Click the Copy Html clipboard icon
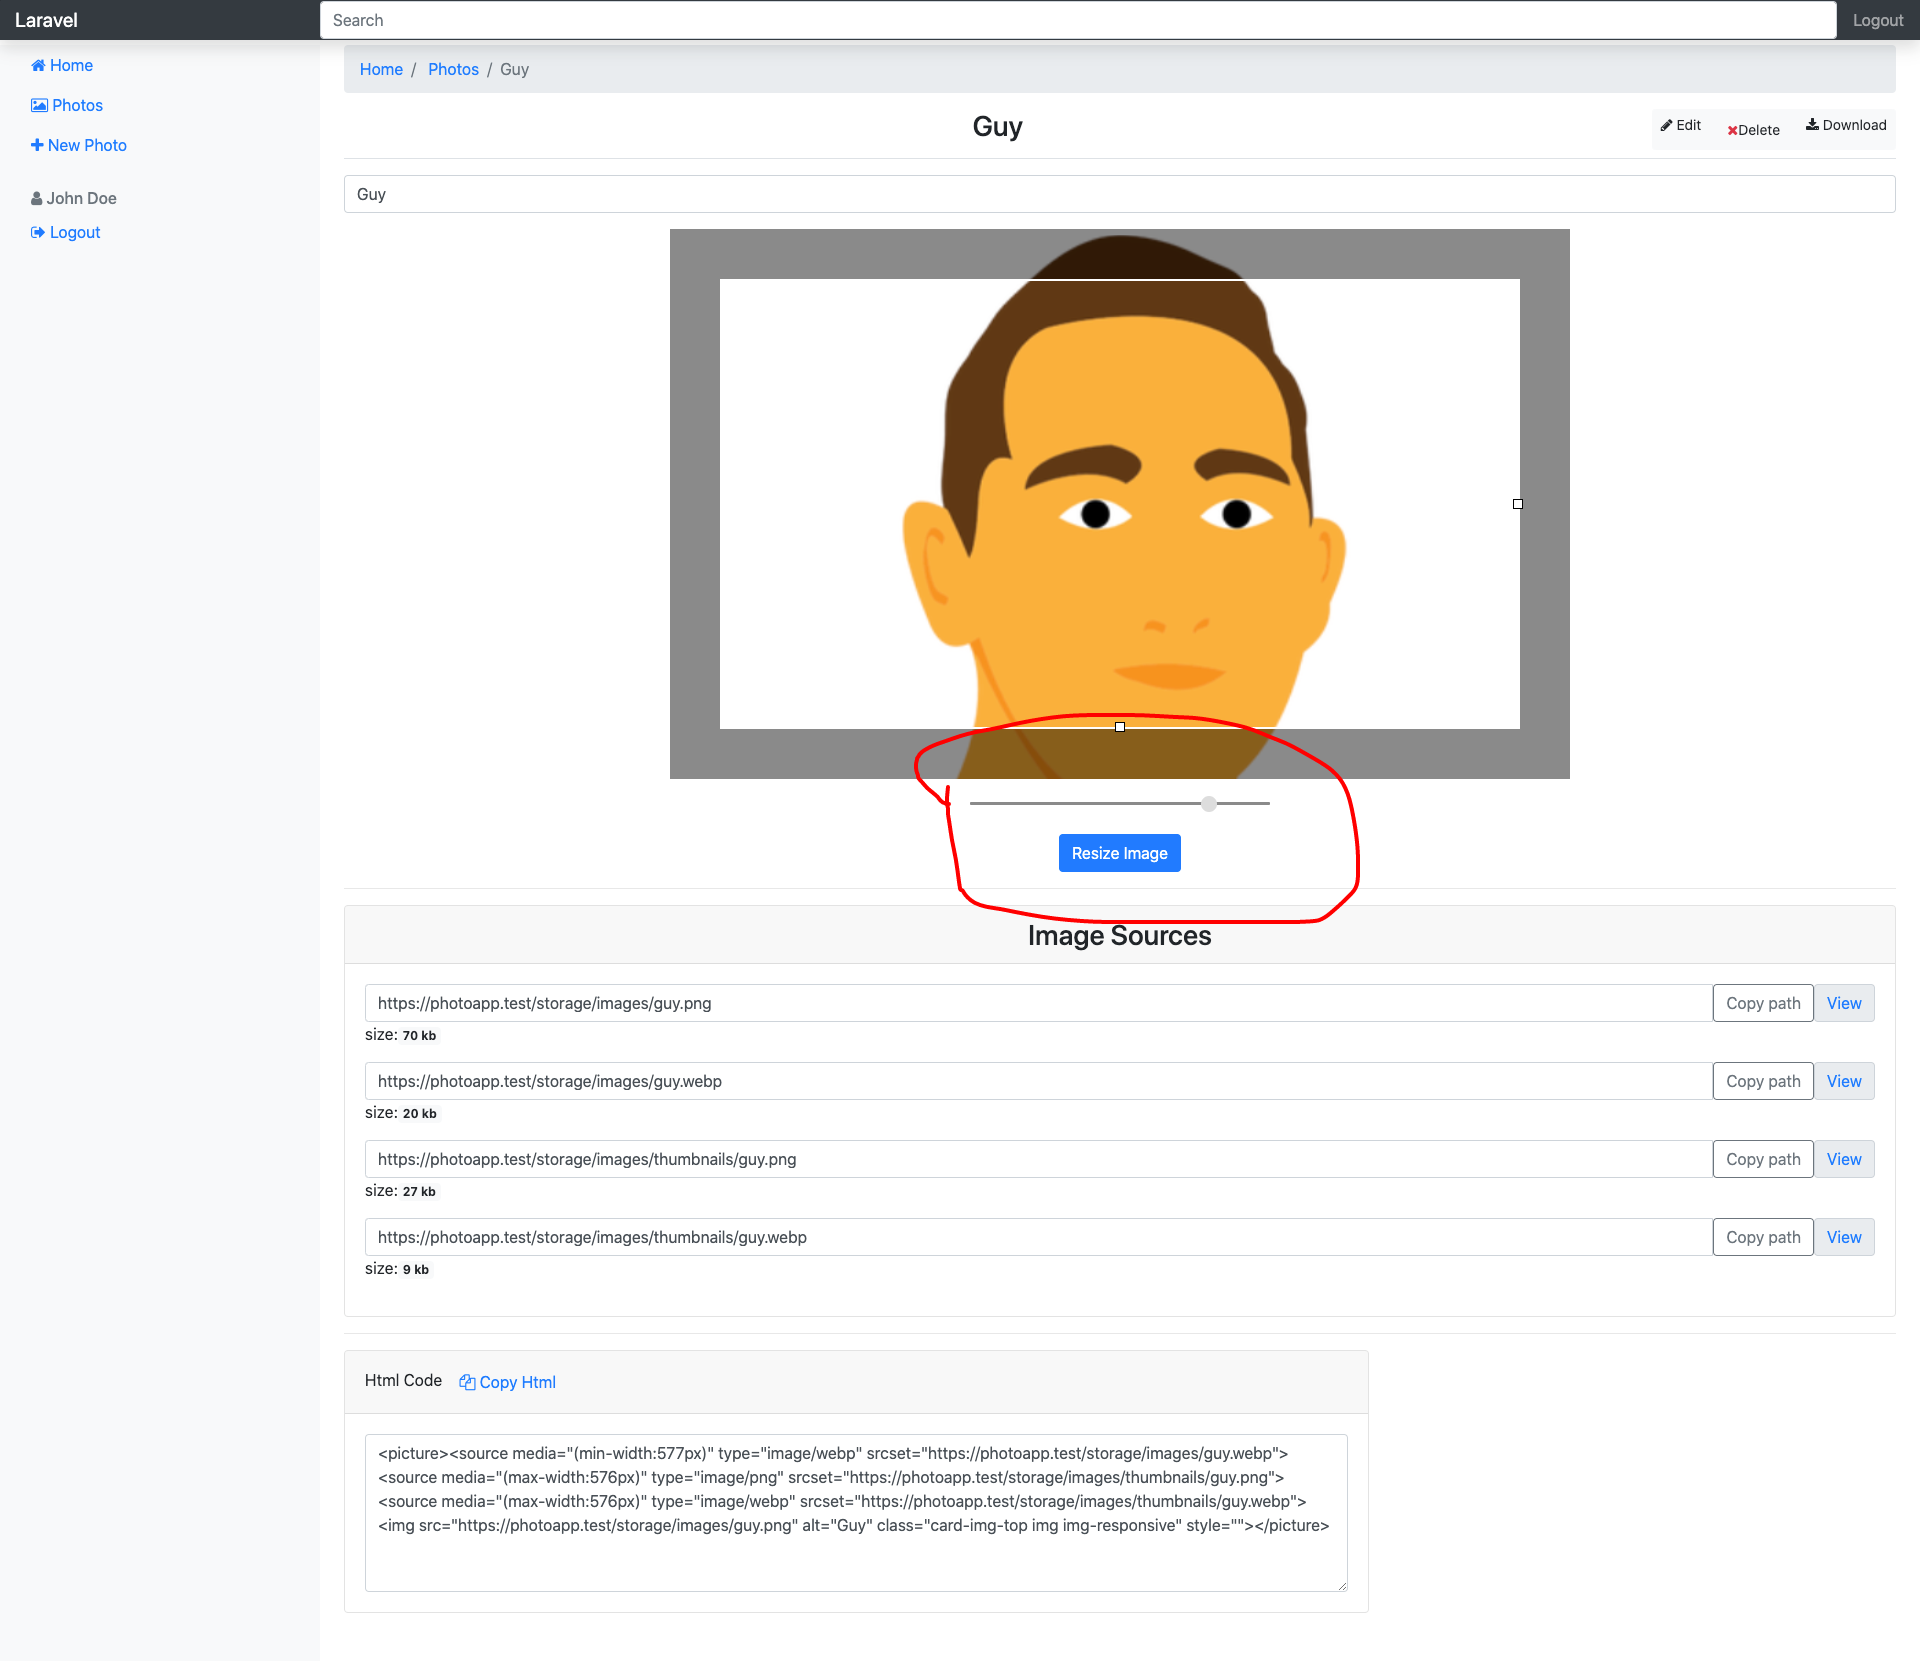This screenshot has height=1661, width=1920. coord(467,1382)
